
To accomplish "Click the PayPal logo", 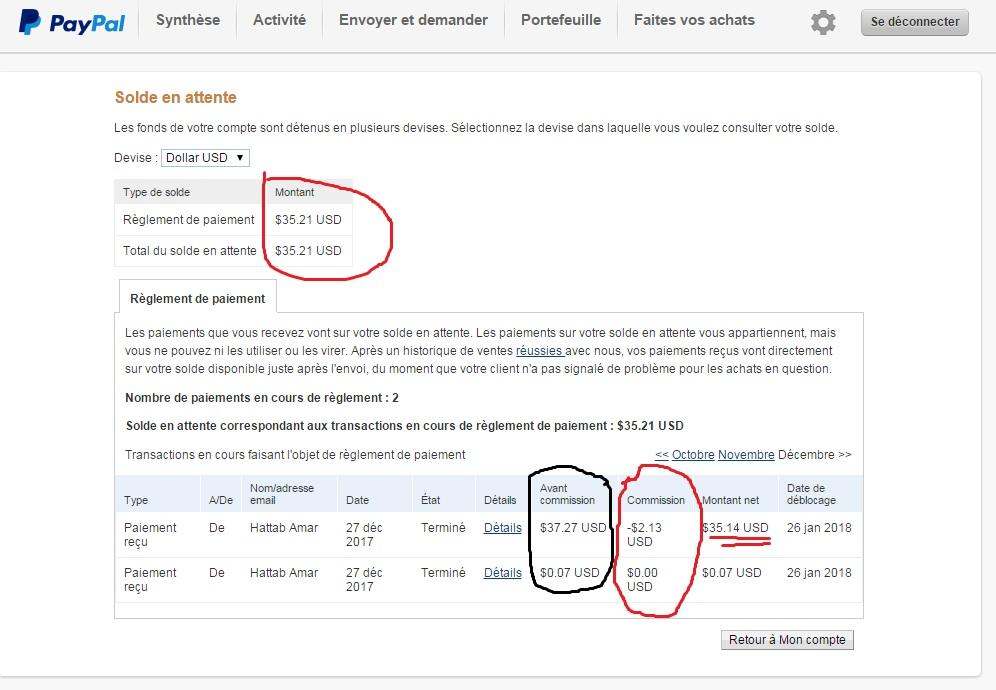I will (72, 22).
